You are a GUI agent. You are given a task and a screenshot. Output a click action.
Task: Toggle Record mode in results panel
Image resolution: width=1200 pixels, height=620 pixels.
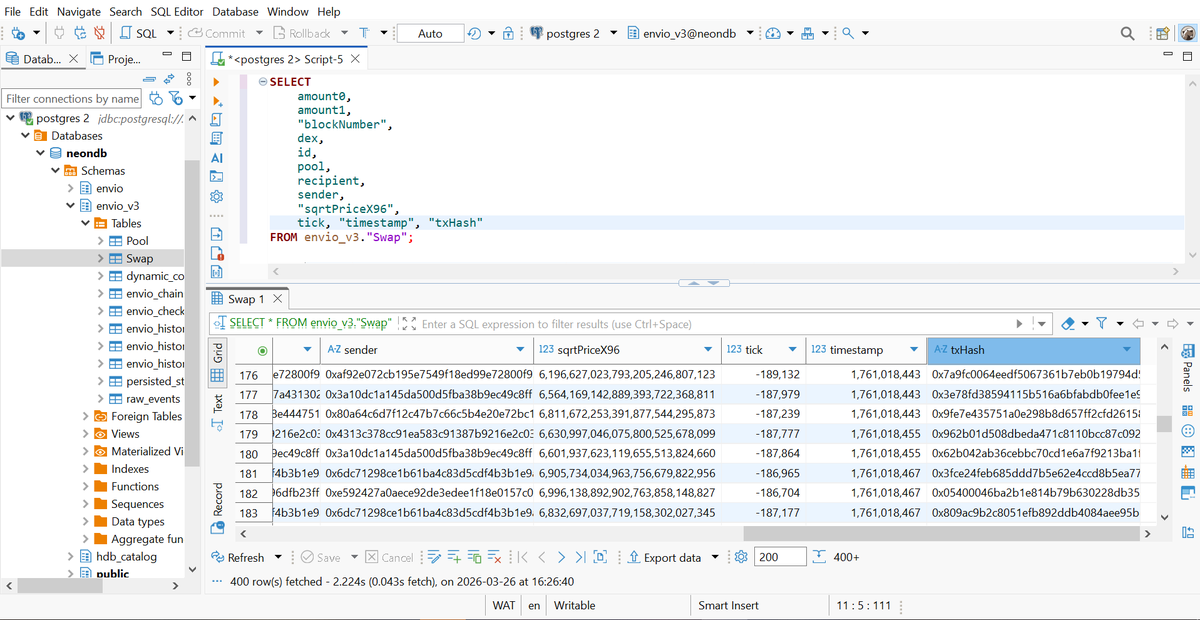[217, 506]
